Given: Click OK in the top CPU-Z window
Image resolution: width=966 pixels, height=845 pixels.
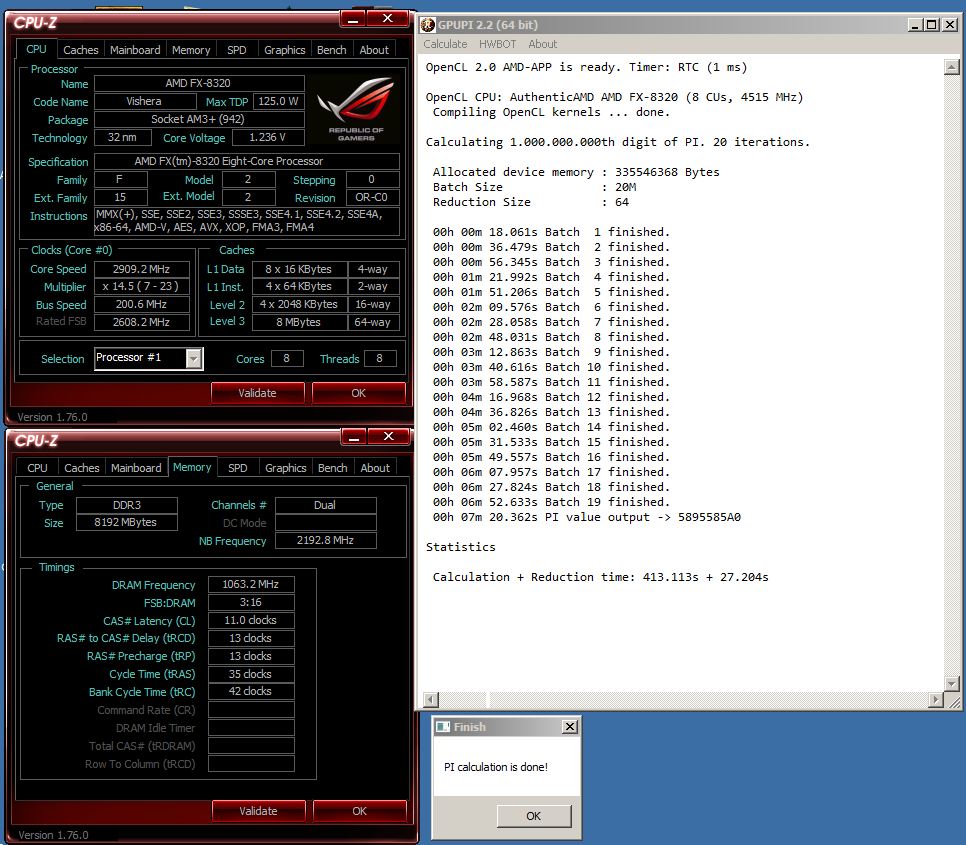Looking at the screenshot, I should pos(359,393).
